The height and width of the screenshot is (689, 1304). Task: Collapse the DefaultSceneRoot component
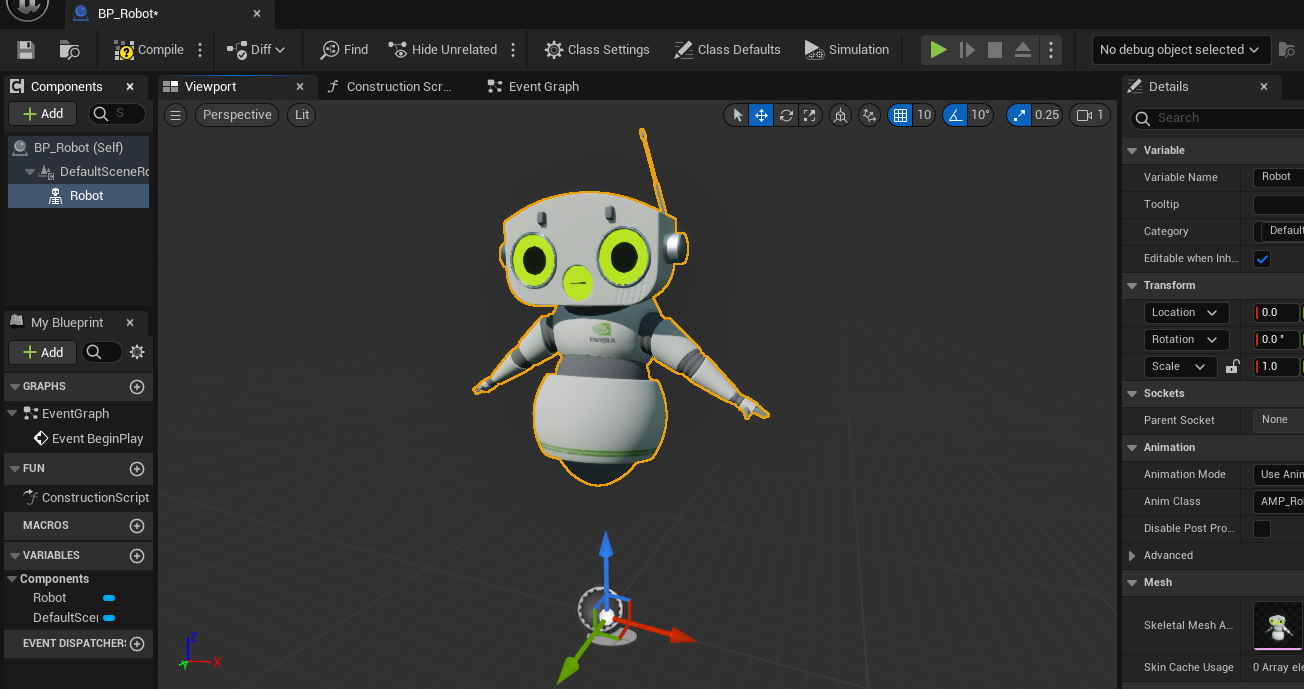click(x=30, y=172)
